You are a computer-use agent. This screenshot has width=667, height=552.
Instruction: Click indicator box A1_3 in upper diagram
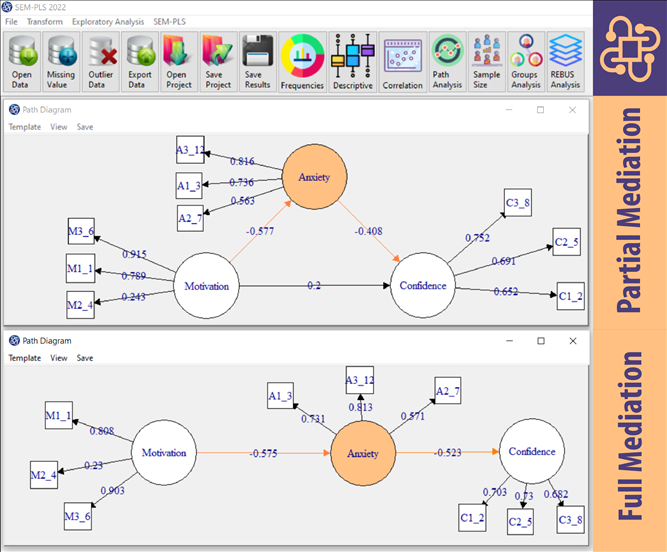[x=189, y=185]
